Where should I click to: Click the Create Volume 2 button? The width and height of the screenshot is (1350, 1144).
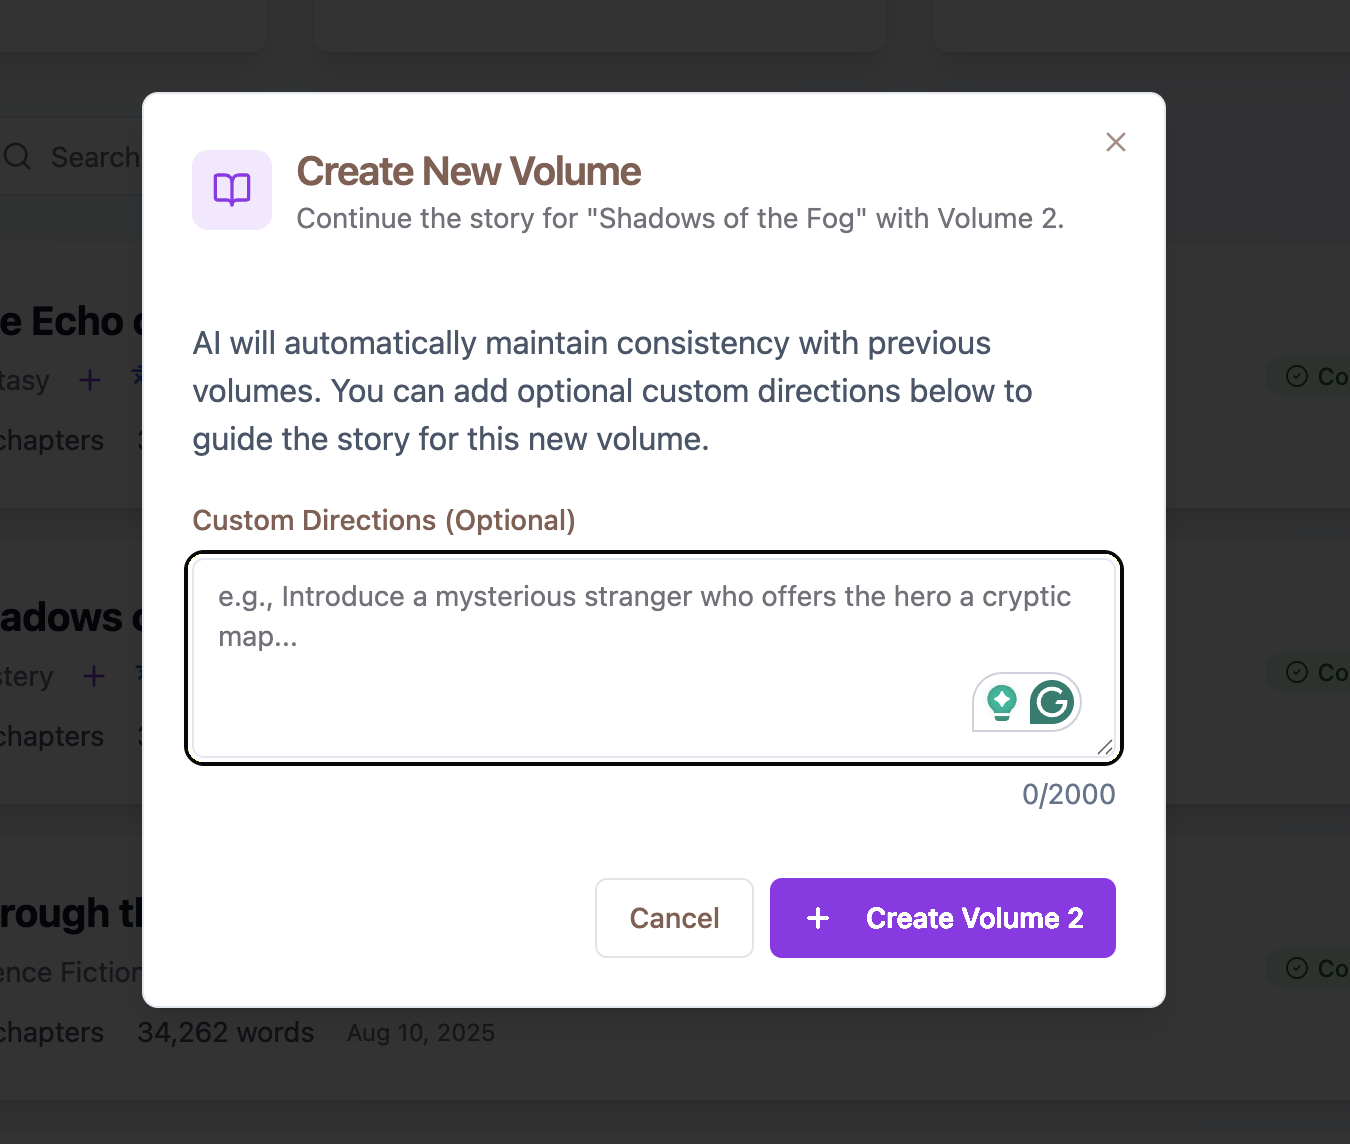(x=943, y=918)
